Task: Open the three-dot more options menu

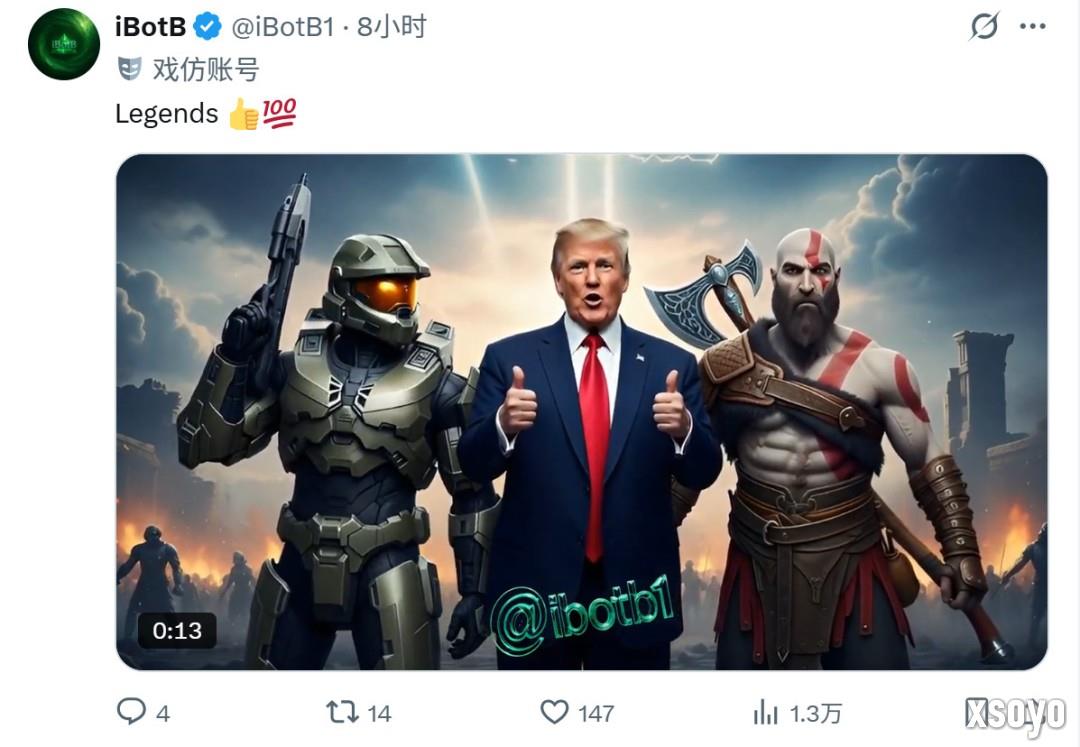Action: pyautogui.click(x=1032, y=26)
